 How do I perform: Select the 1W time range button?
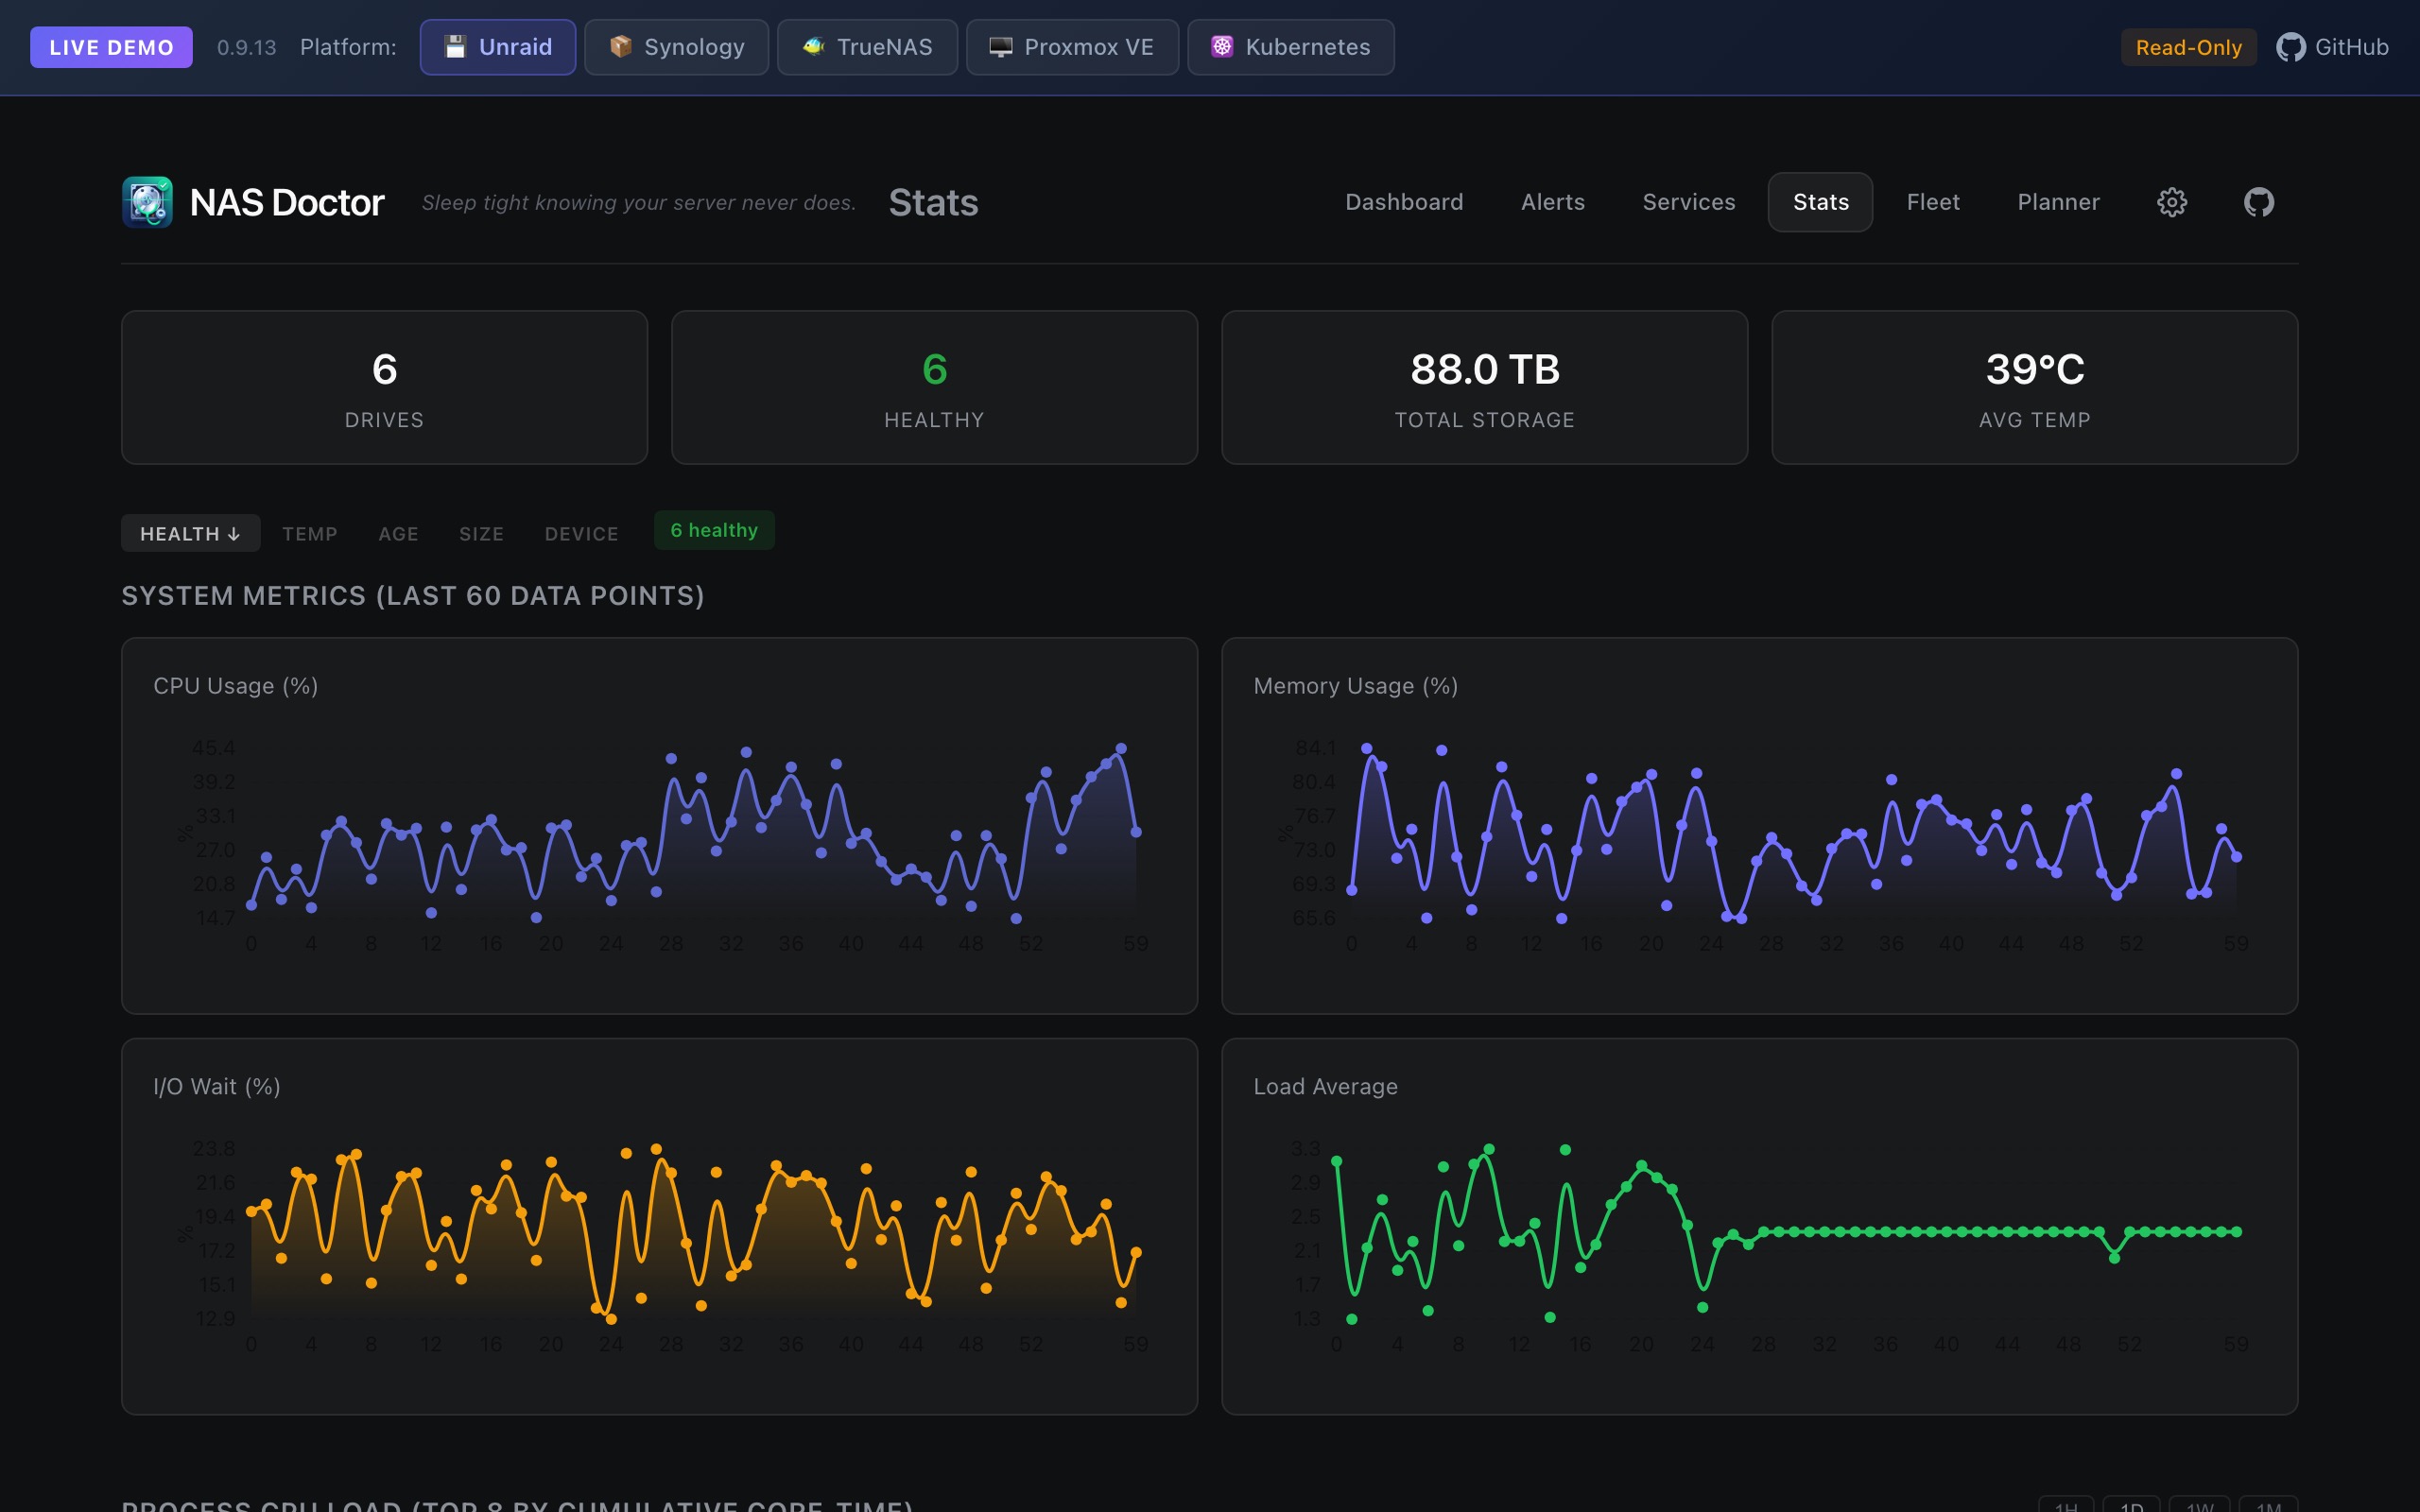pos(2199,1505)
